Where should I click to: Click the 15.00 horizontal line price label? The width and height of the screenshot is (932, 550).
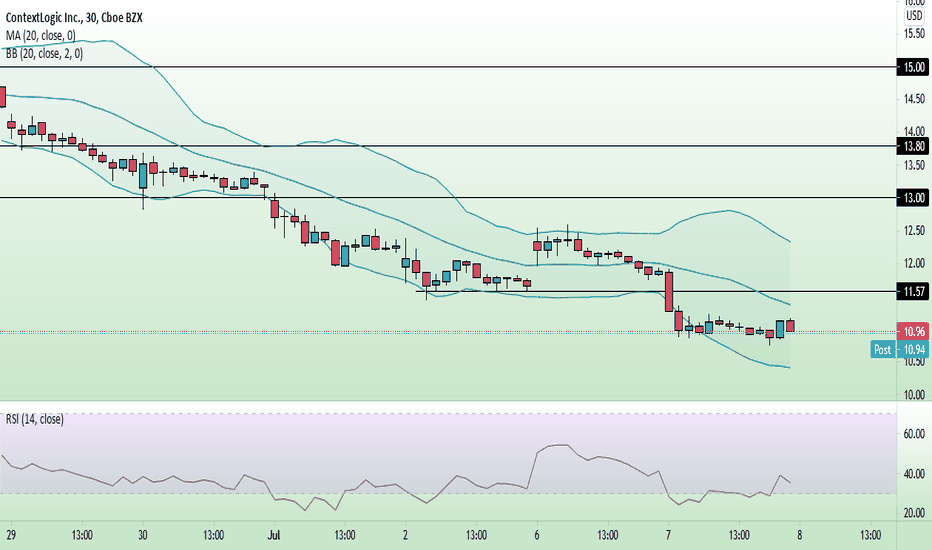(912, 67)
